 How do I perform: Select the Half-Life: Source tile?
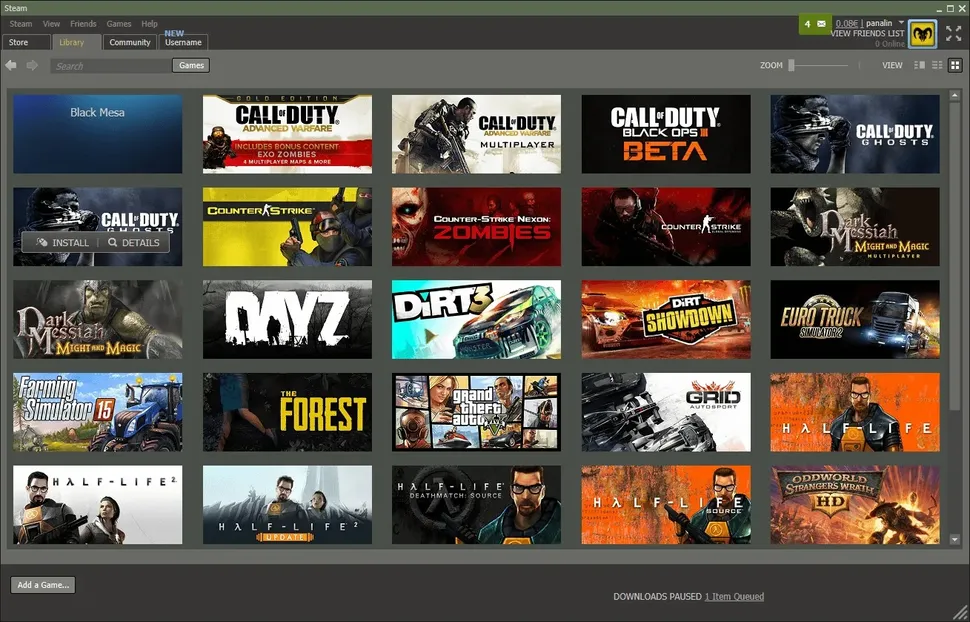click(x=666, y=505)
